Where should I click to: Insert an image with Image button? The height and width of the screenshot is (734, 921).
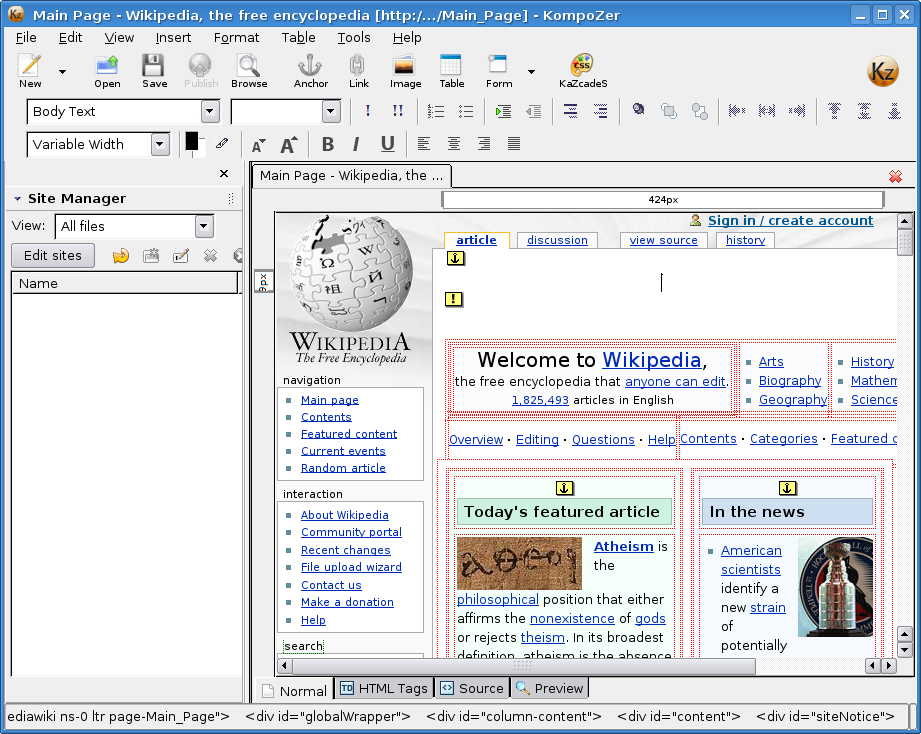coord(405,70)
